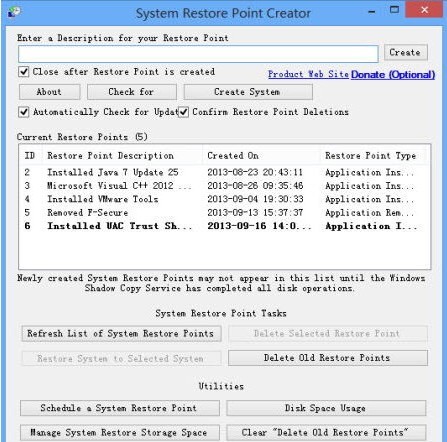Open the Donate (Optional) link

tap(393, 74)
